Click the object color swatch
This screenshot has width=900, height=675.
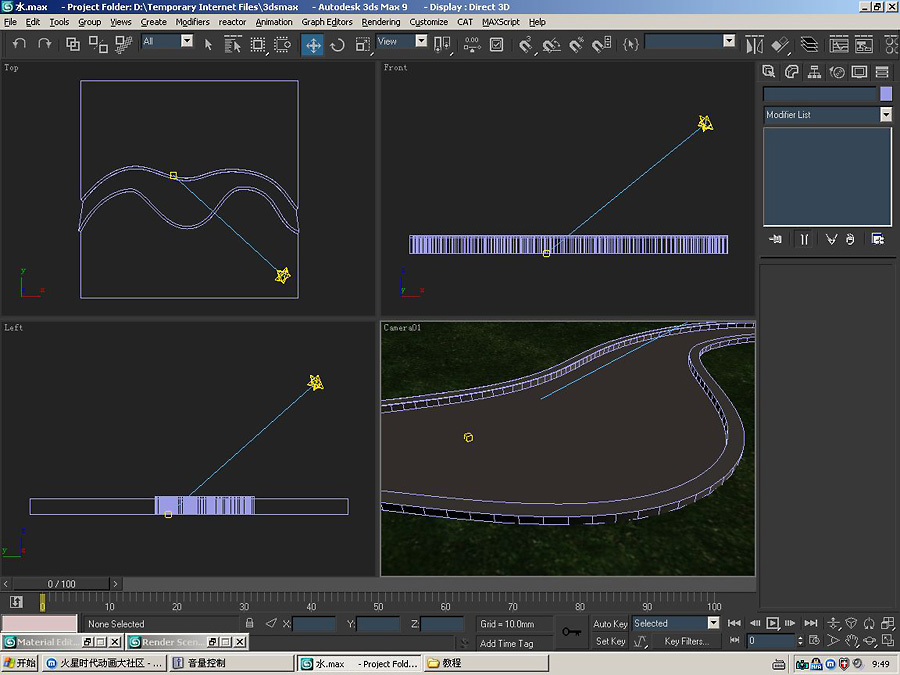pyautogui.click(x=885, y=93)
